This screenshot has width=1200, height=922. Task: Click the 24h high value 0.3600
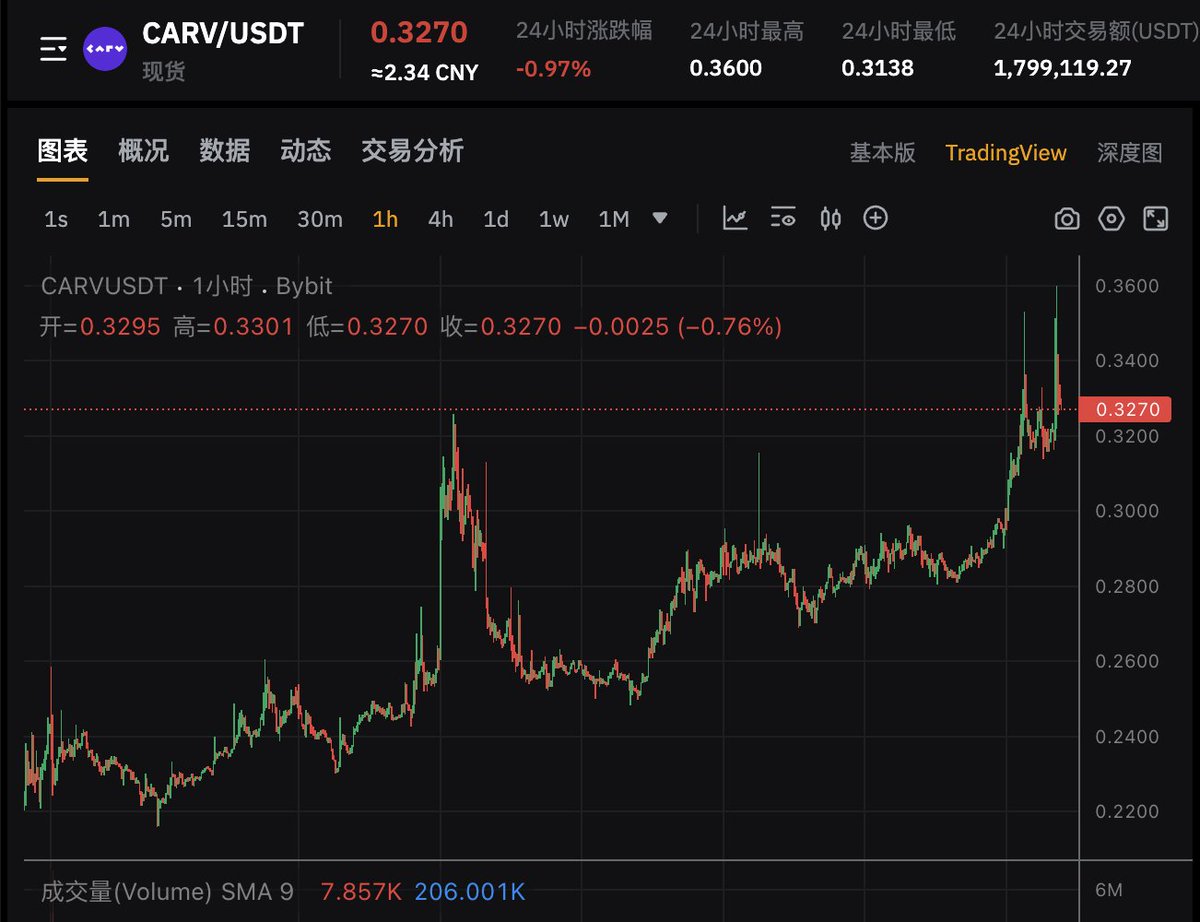726,69
